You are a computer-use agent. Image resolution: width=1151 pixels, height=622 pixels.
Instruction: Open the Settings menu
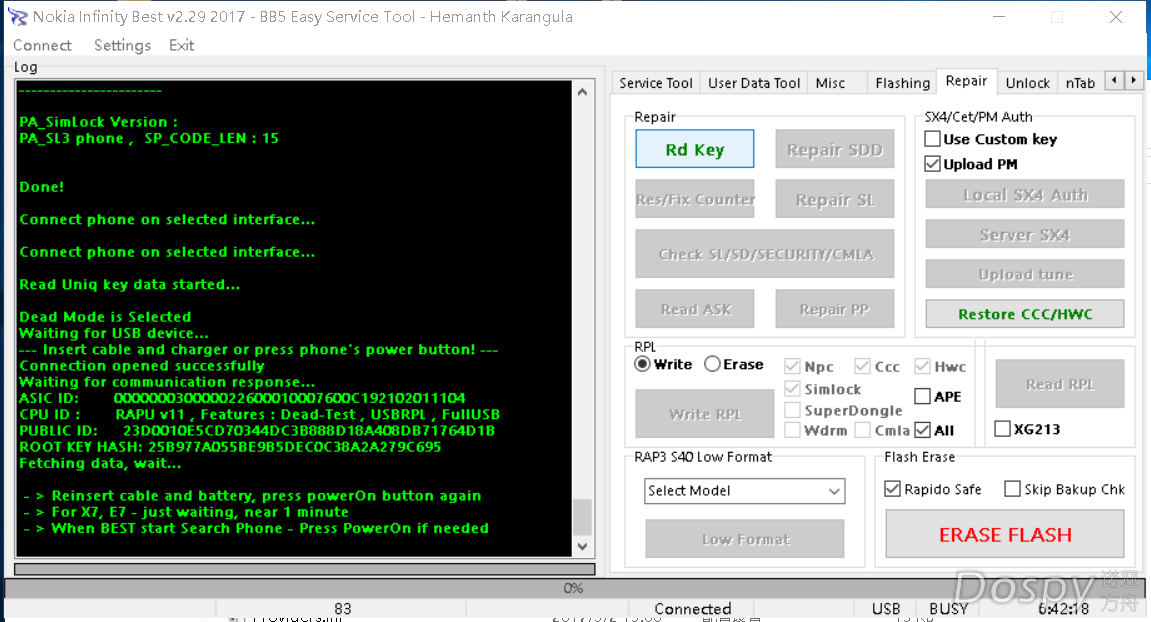click(122, 46)
